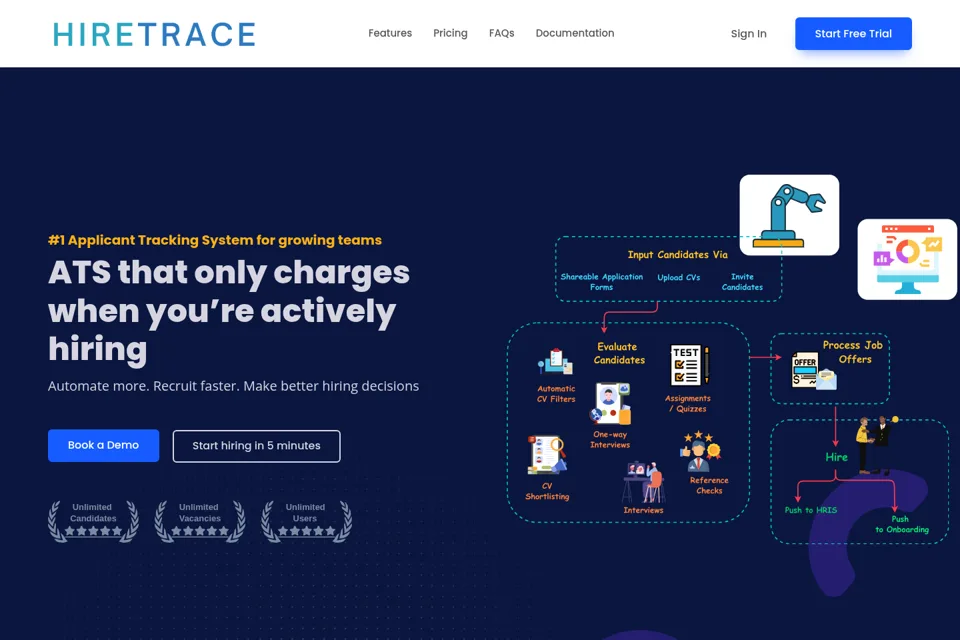Click the Start Free Trial button
Viewport: 960px width, 640px height.
[x=853, y=34]
